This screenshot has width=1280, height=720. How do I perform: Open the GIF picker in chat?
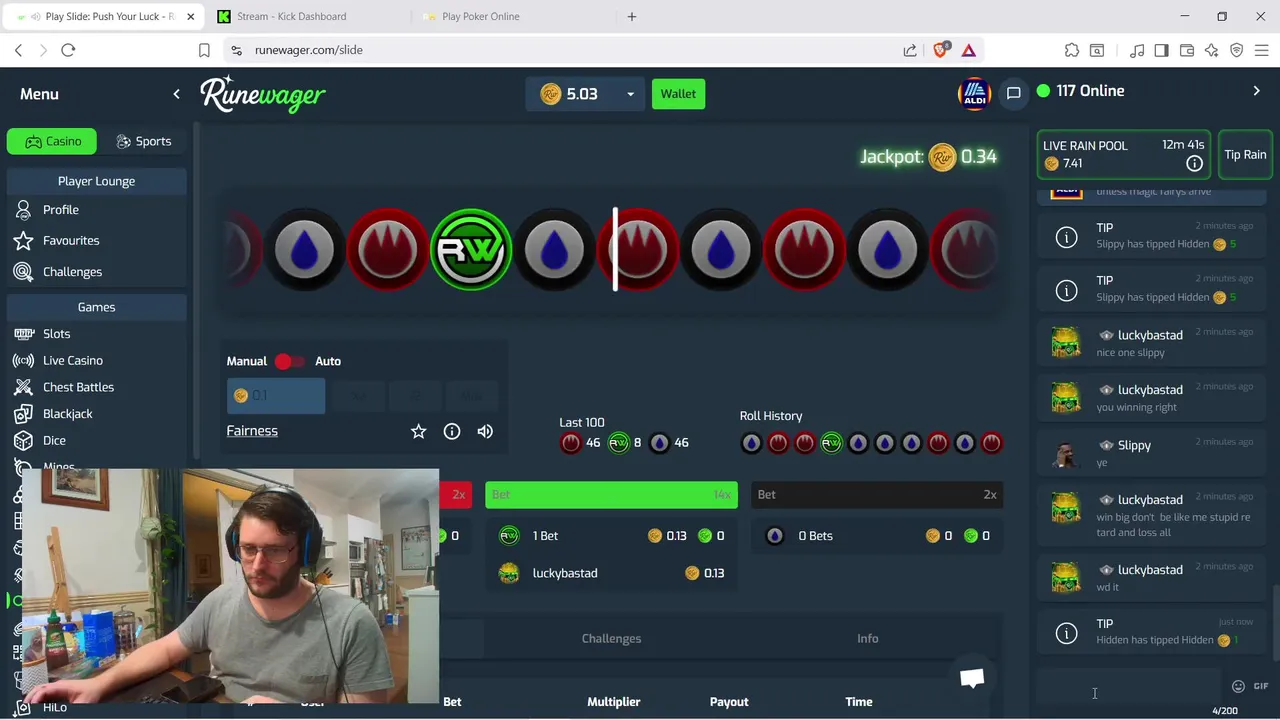pos(1261,687)
